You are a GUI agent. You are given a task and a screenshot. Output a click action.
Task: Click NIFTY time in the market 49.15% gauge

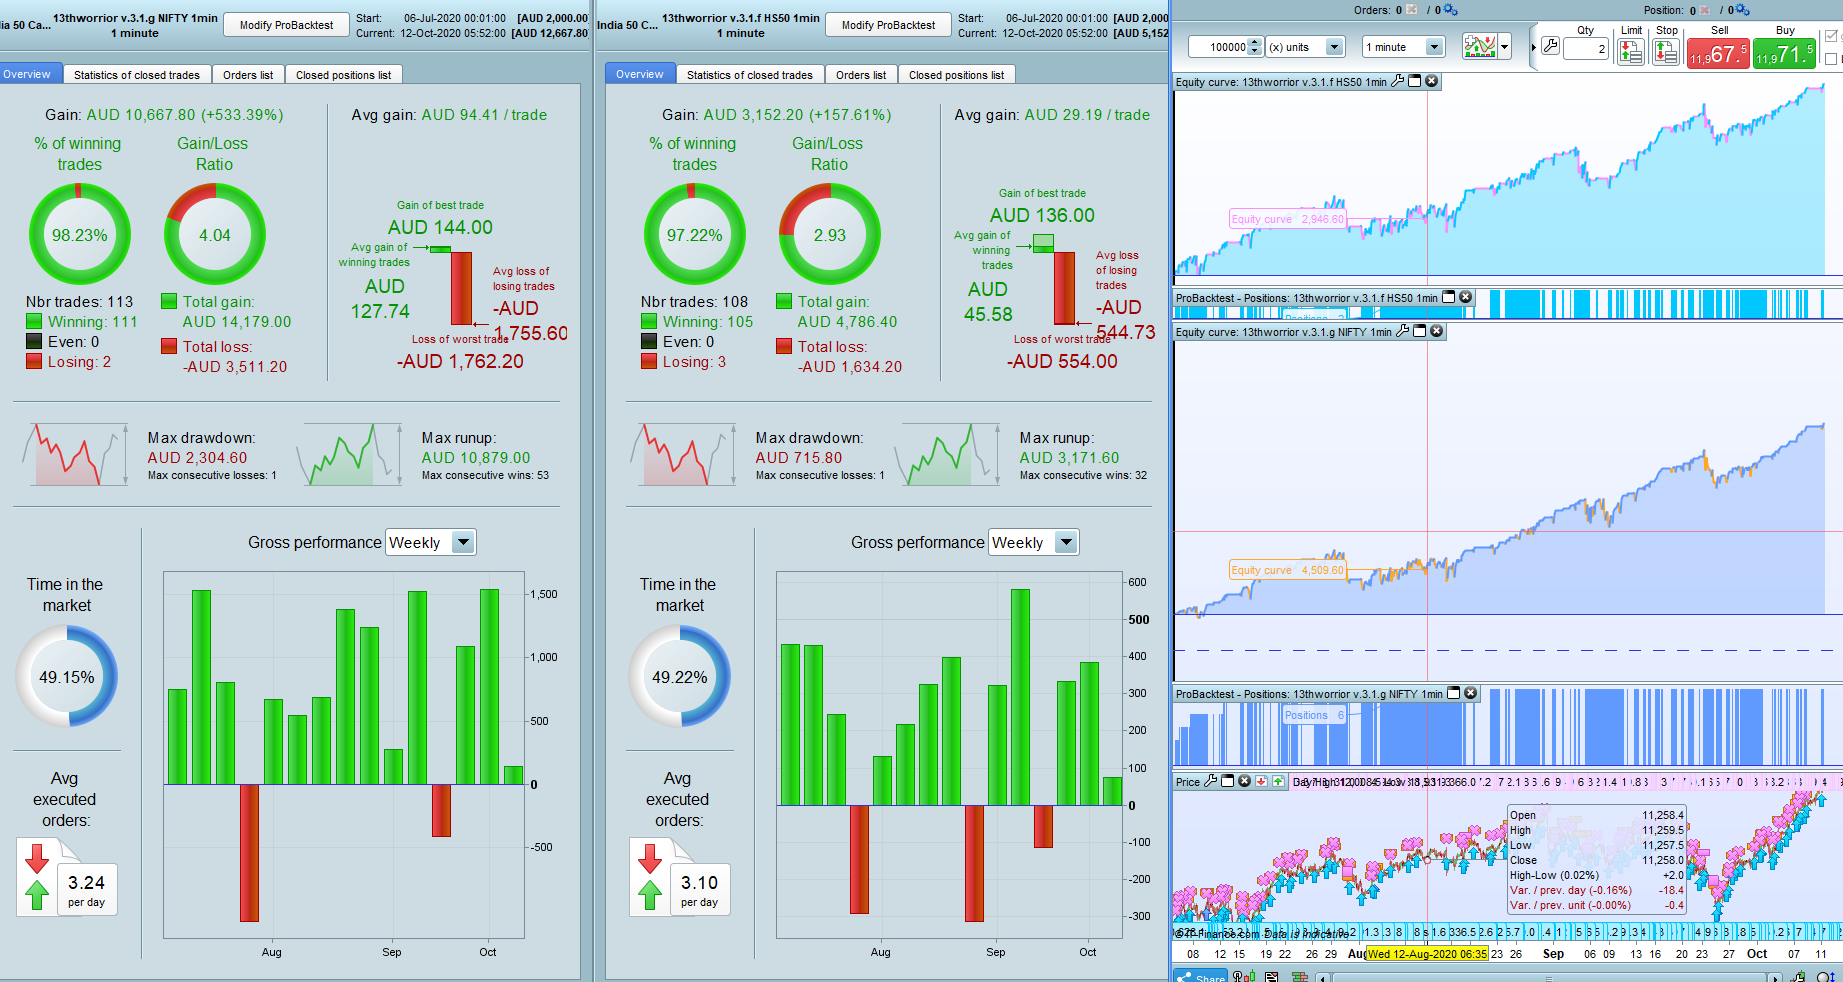point(67,677)
